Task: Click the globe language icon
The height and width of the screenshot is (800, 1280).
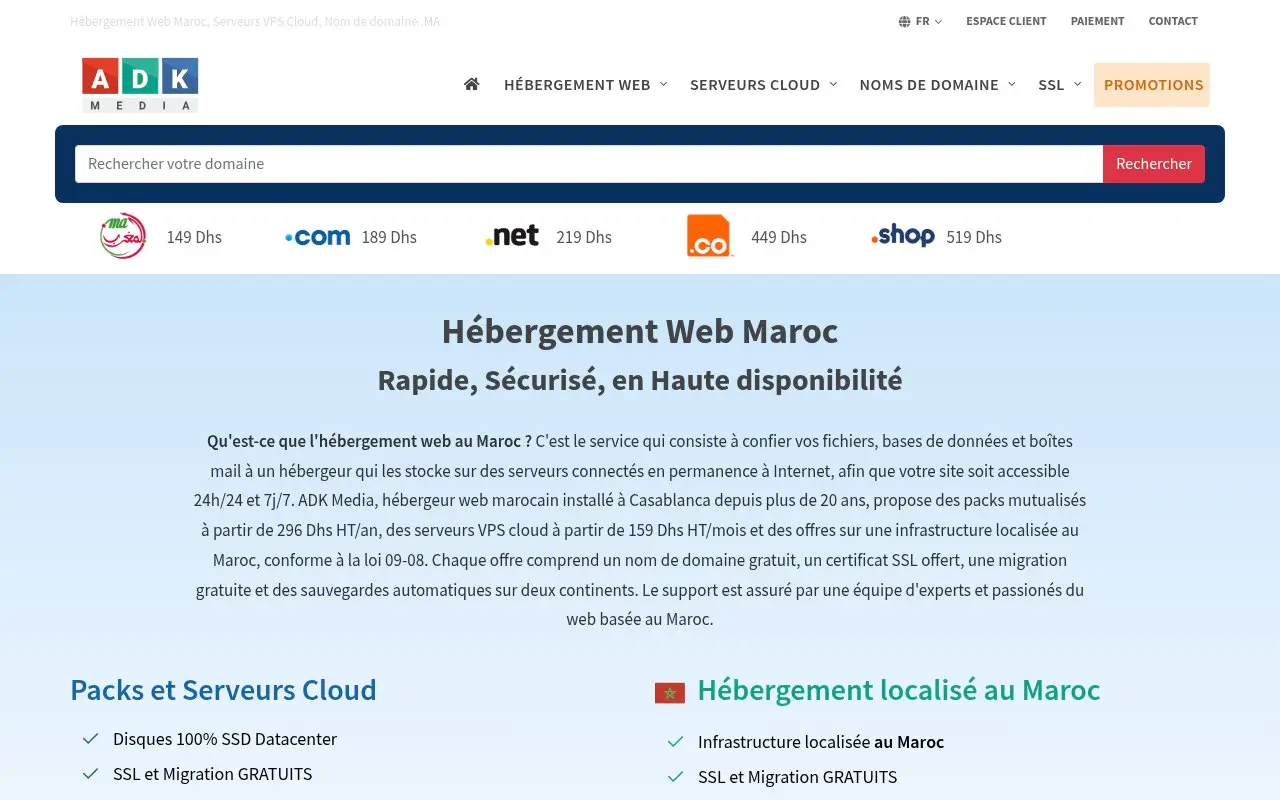Action: pos(904,21)
